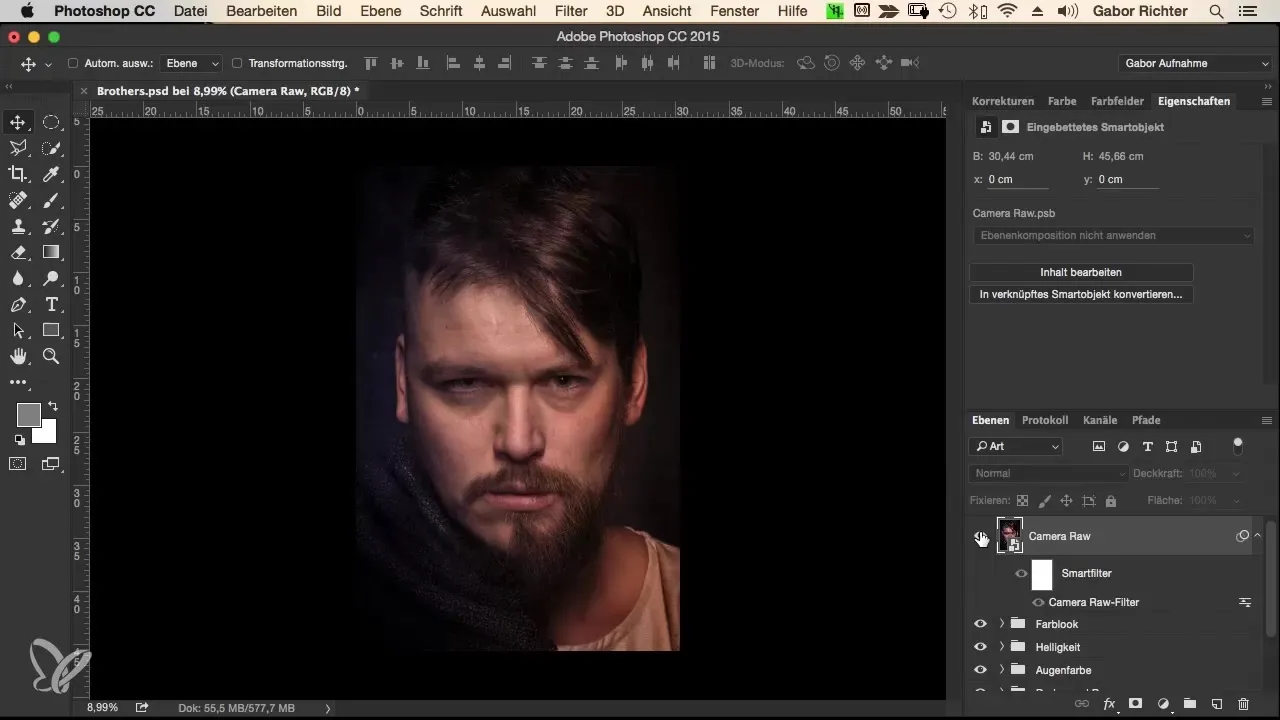Image resolution: width=1280 pixels, height=720 pixels.
Task: Select the Move tool in the toolbox
Action: point(18,122)
